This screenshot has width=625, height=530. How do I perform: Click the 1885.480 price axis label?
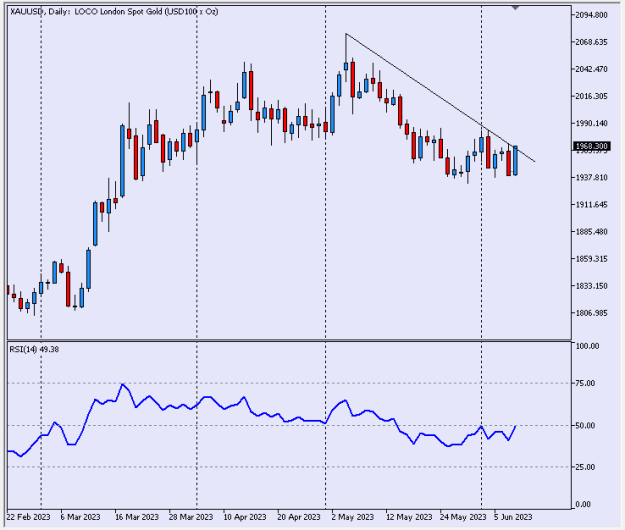(x=592, y=232)
